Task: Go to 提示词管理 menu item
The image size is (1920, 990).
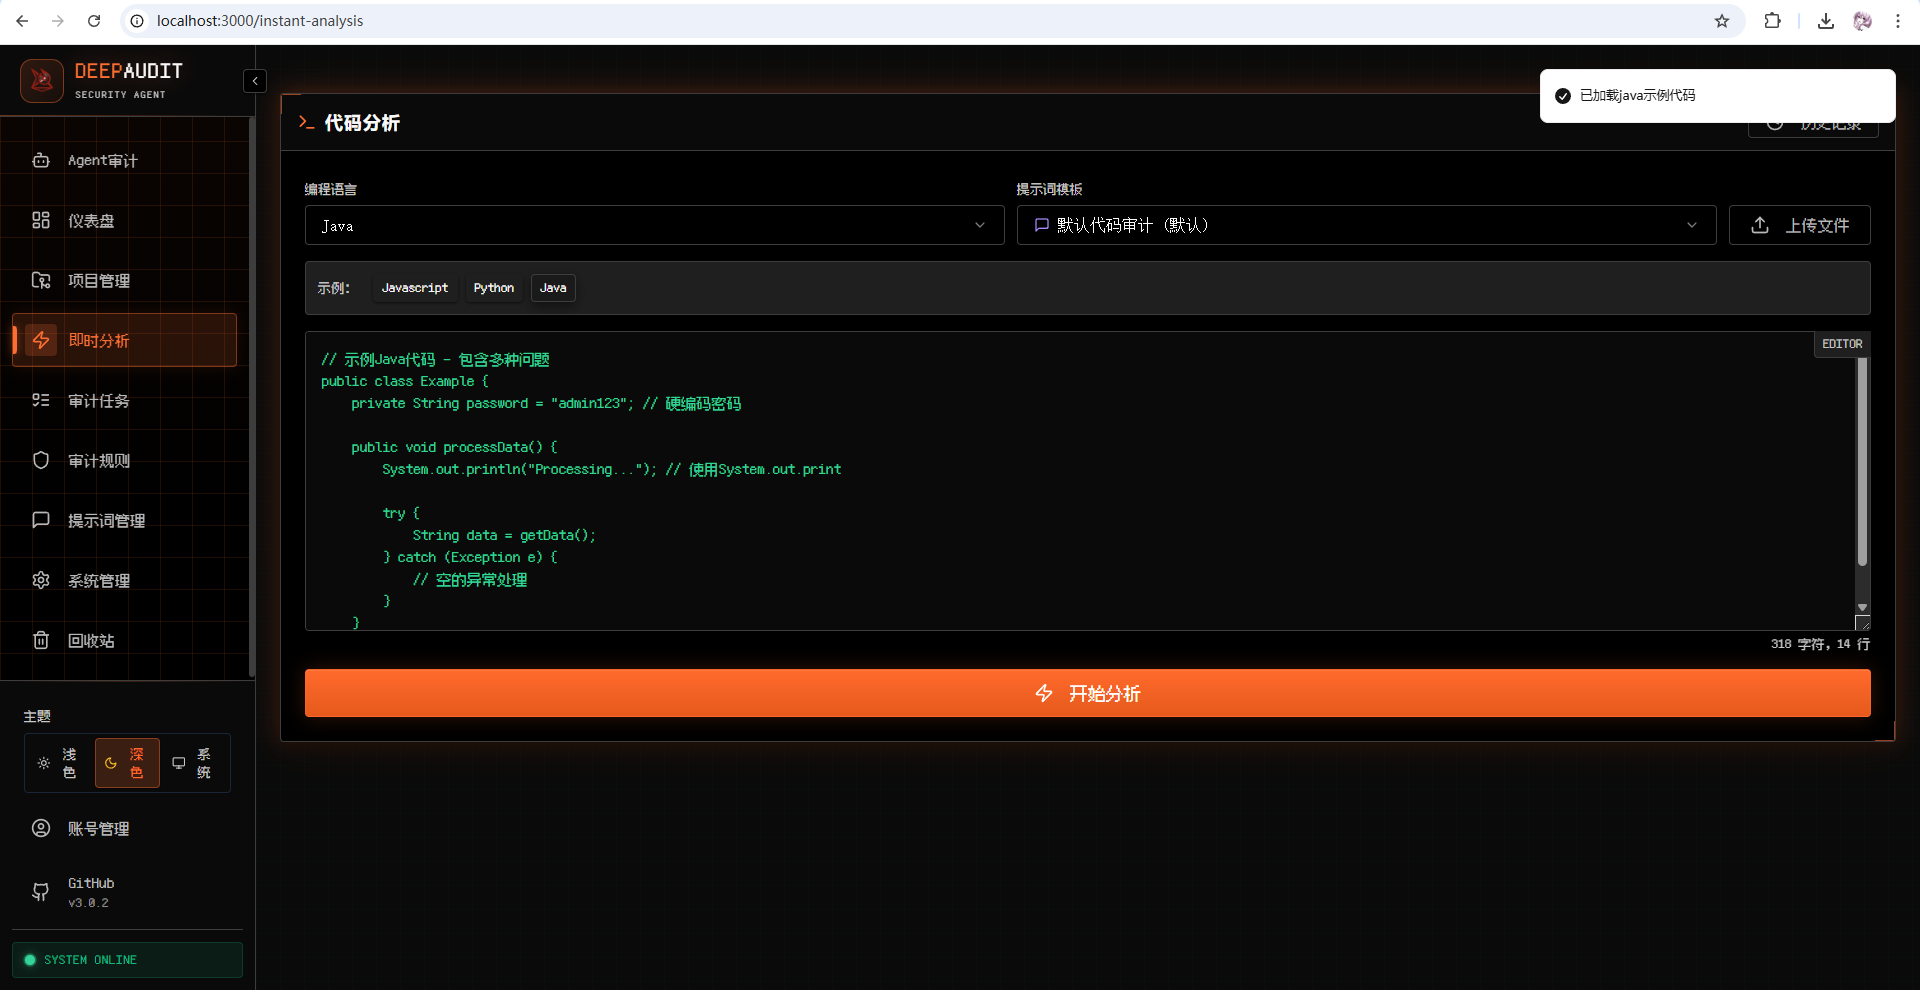Action: 124,520
